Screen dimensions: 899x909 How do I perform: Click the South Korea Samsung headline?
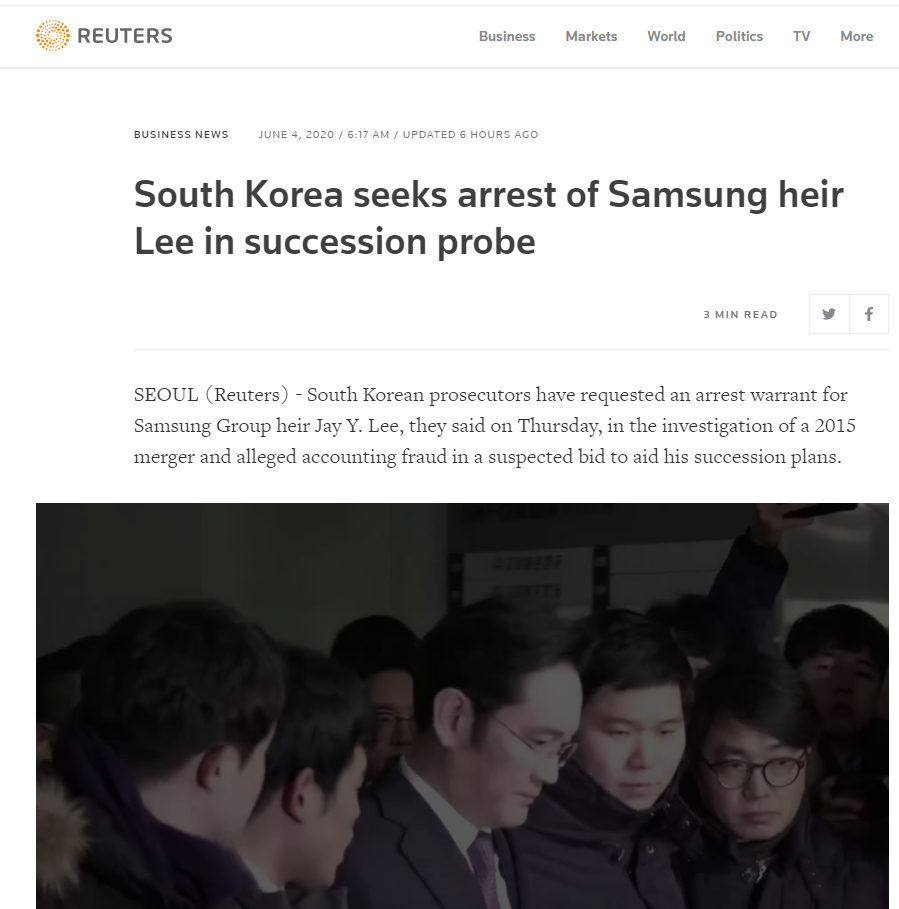pyautogui.click(x=489, y=217)
